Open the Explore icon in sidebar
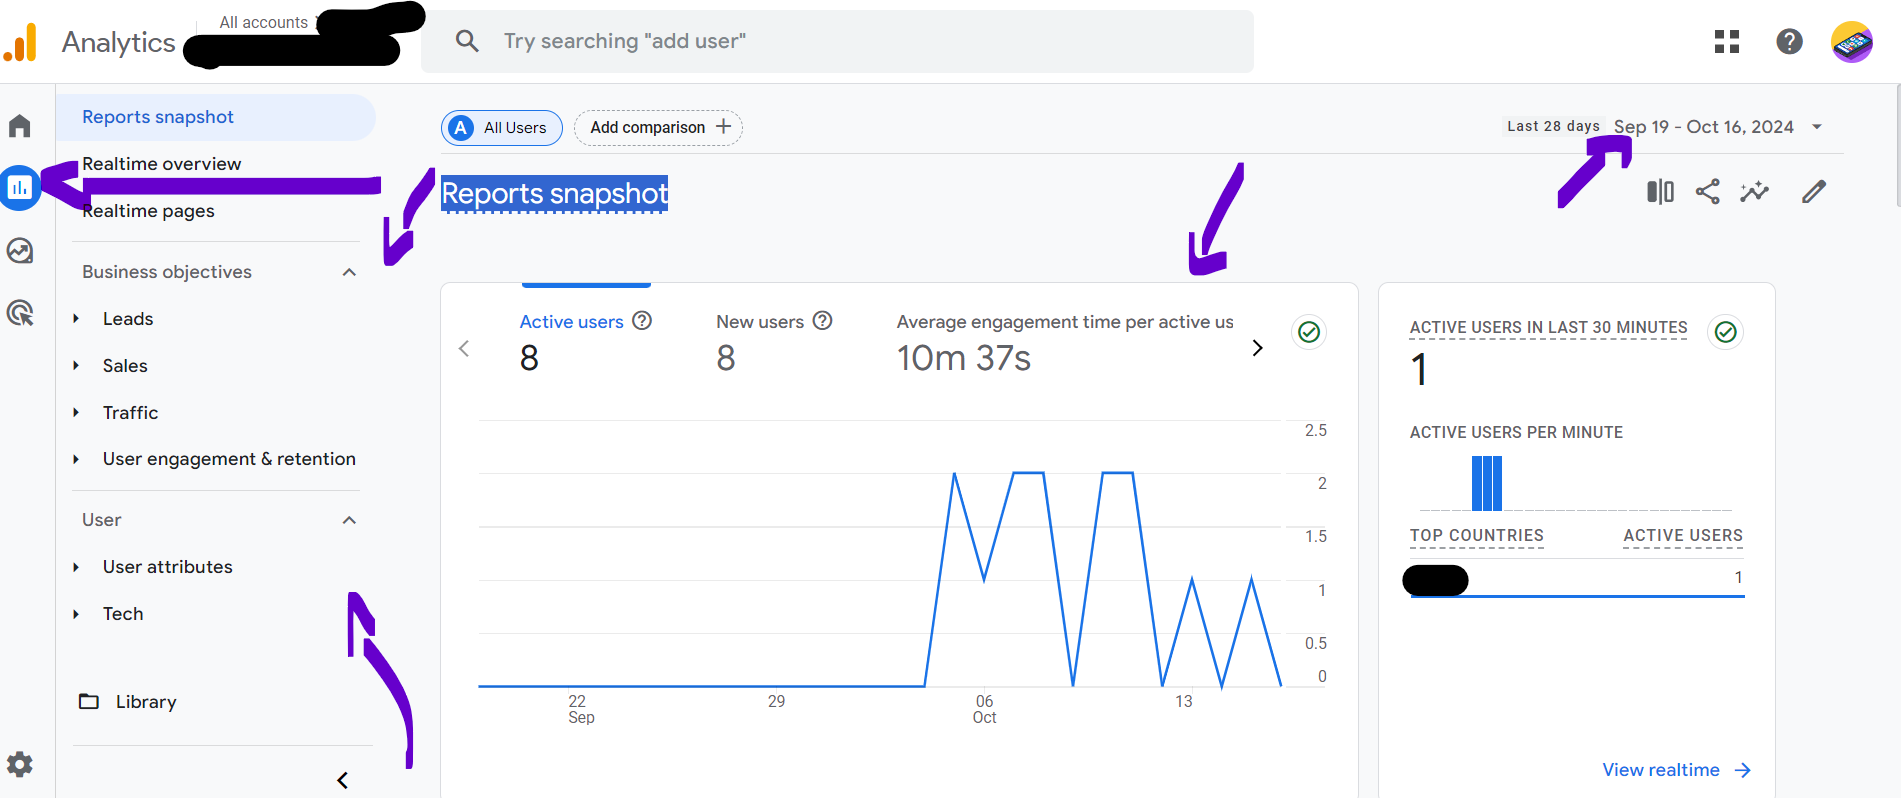 (x=20, y=250)
